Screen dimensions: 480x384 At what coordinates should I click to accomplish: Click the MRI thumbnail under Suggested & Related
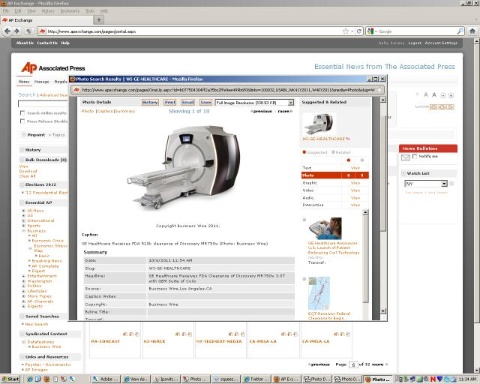tap(319, 124)
